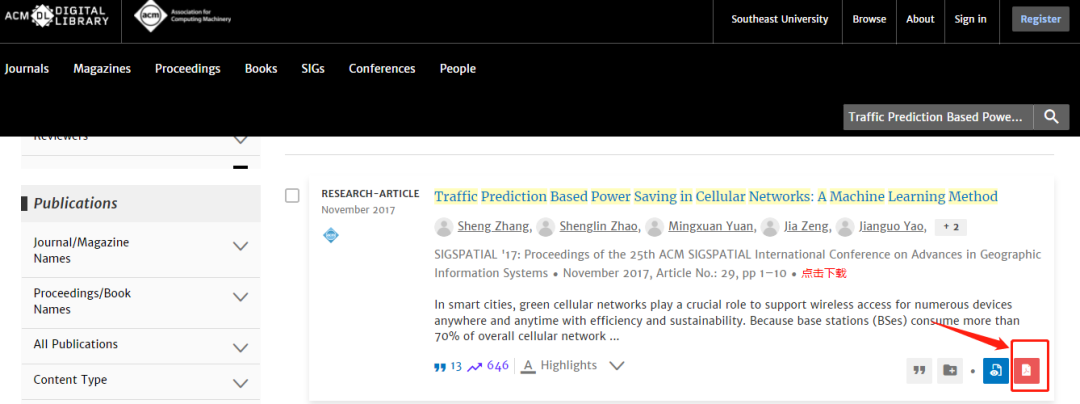Click the search magnifier icon
1080x404 pixels.
click(x=1050, y=117)
